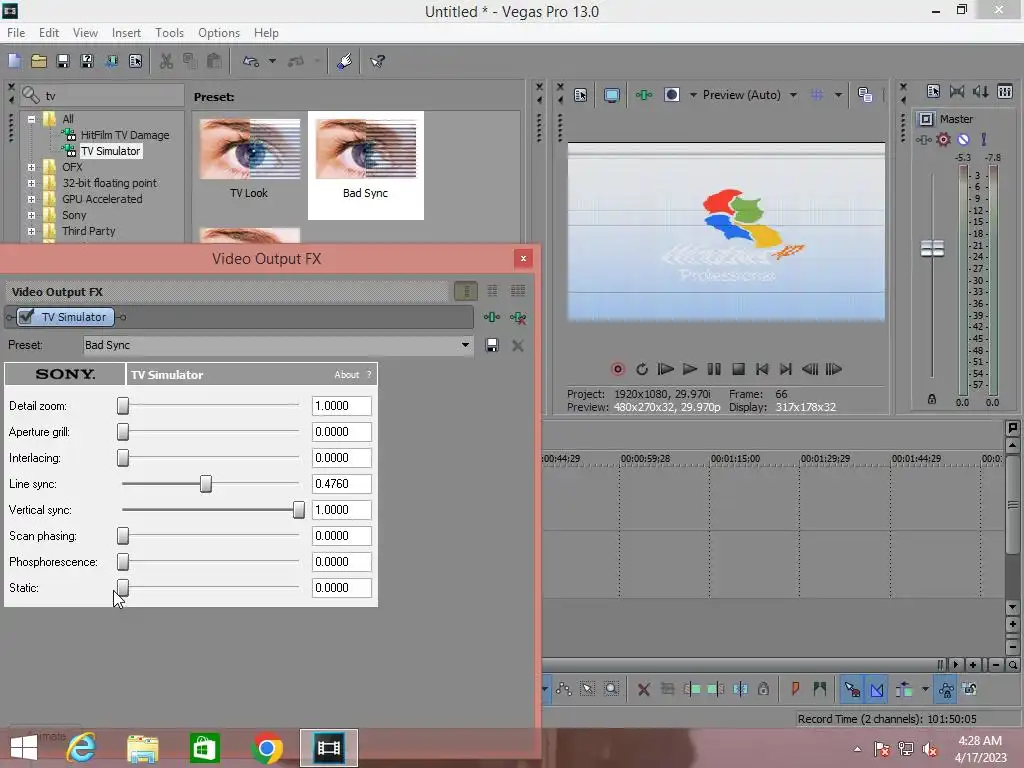
Task: Collapse the All folder in plug-in tree
Action: pyautogui.click(x=31, y=120)
